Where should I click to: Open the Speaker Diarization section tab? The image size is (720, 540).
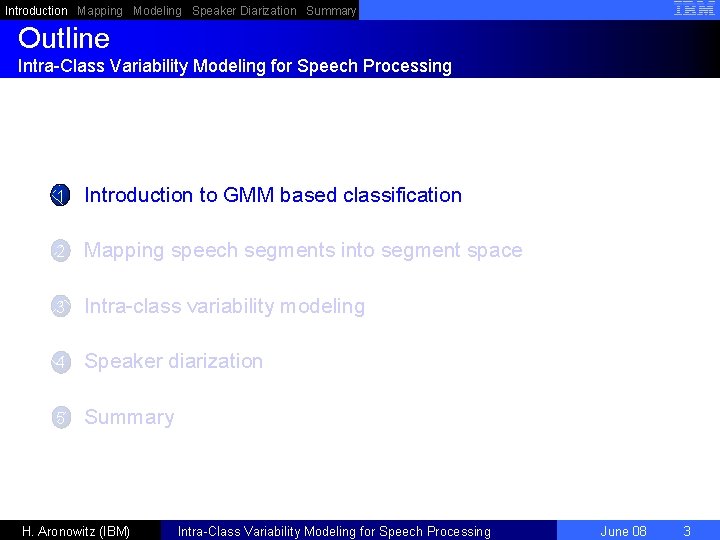point(244,11)
